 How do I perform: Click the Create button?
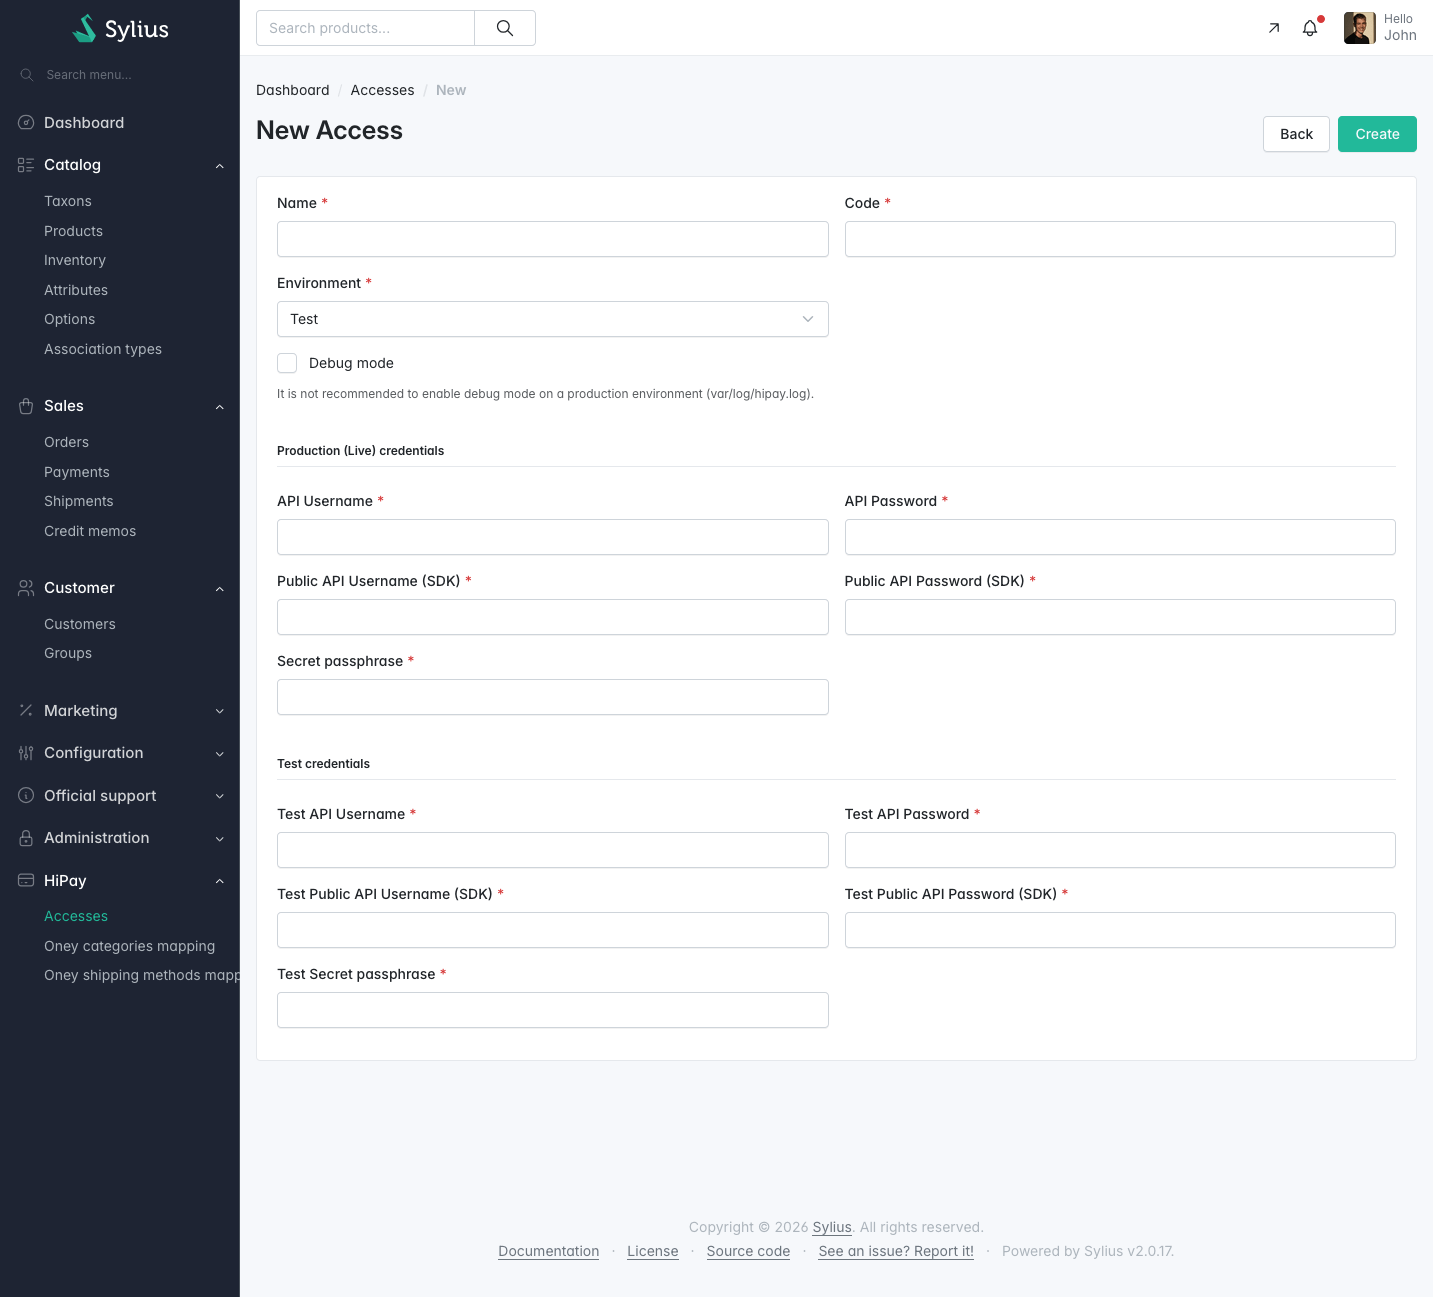coord(1377,134)
